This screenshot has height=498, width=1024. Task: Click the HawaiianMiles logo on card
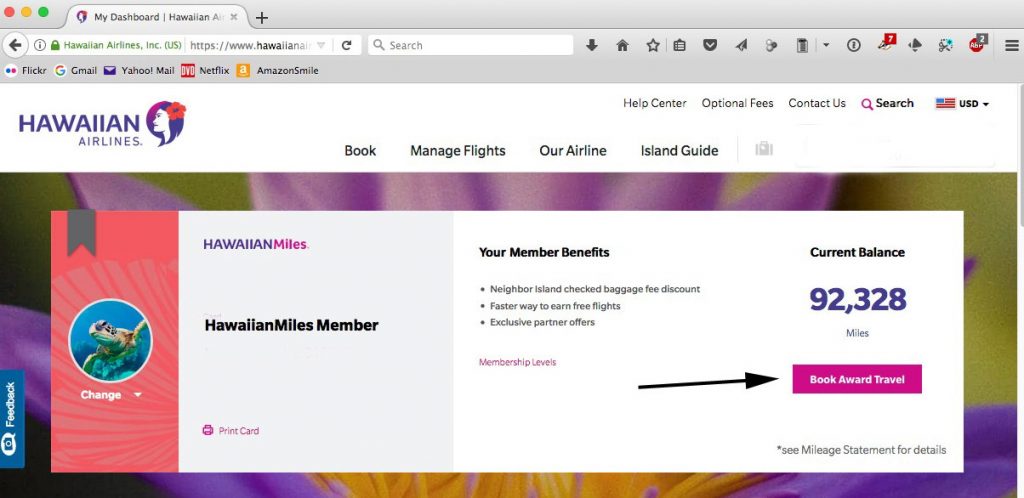point(256,245)
